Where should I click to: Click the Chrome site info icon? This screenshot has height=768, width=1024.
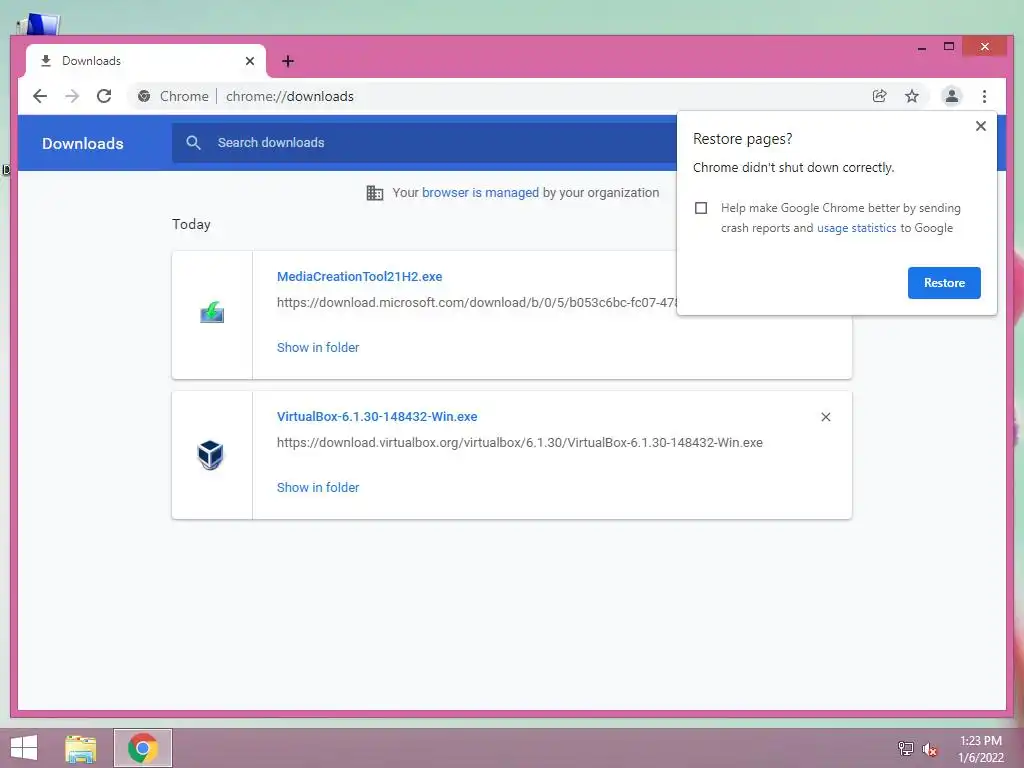[x=144, y=97]
